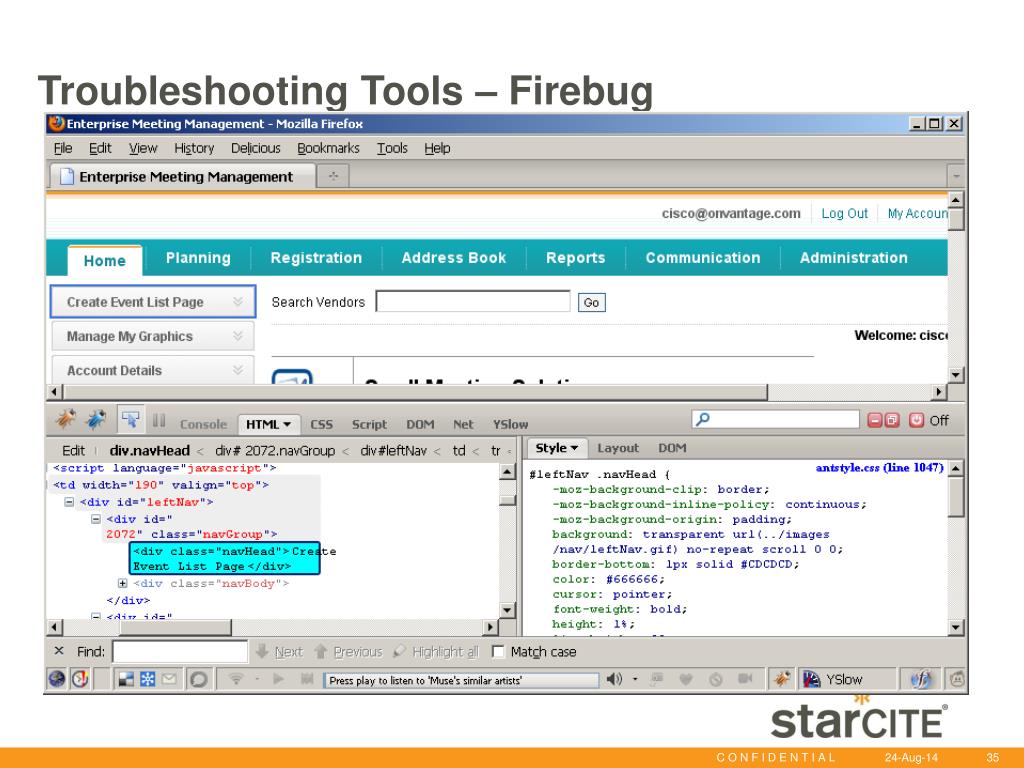The image size is (1024, 768).
Task: Click the speech bubble status bar icon
Action: point(199,679)
